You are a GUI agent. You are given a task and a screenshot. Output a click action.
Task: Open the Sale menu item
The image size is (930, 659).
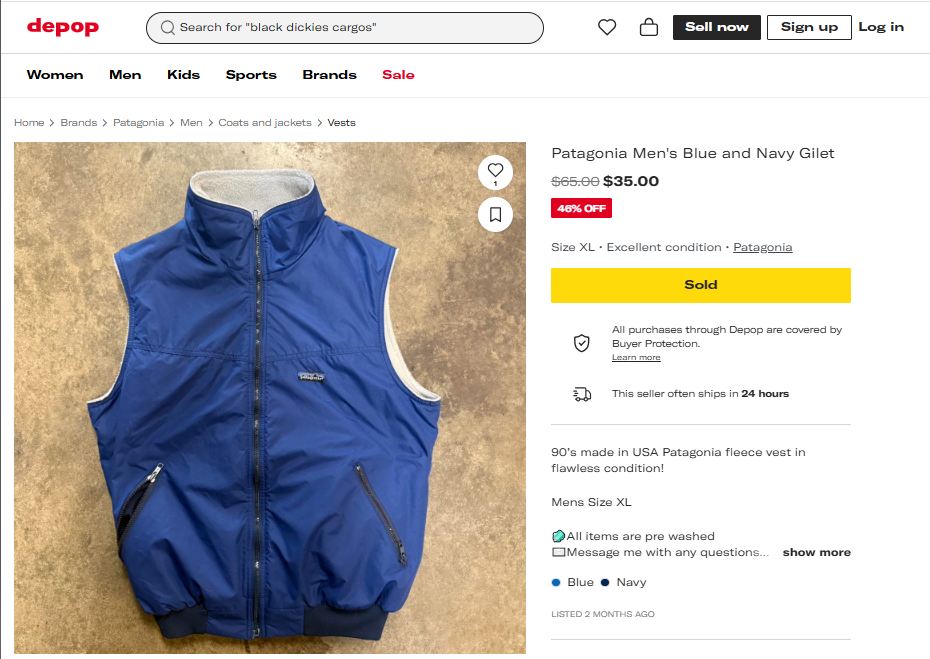398,75
